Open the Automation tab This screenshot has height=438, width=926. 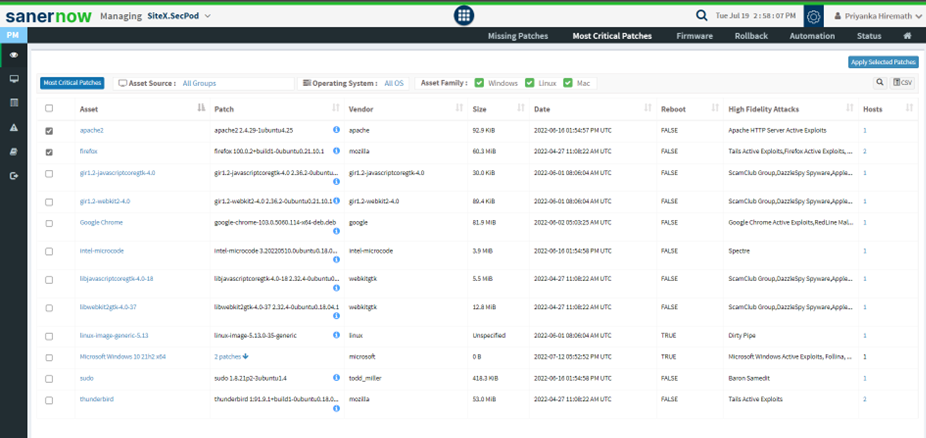point(812,36)
